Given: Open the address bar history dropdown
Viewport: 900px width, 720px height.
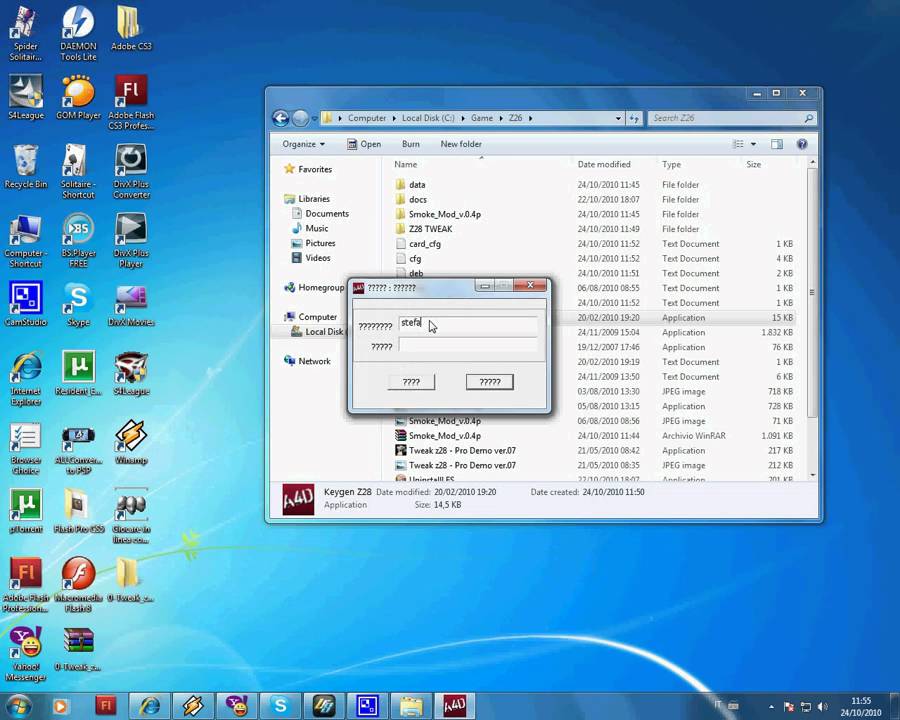Looking at the screenshot, I should coord(619,118).
